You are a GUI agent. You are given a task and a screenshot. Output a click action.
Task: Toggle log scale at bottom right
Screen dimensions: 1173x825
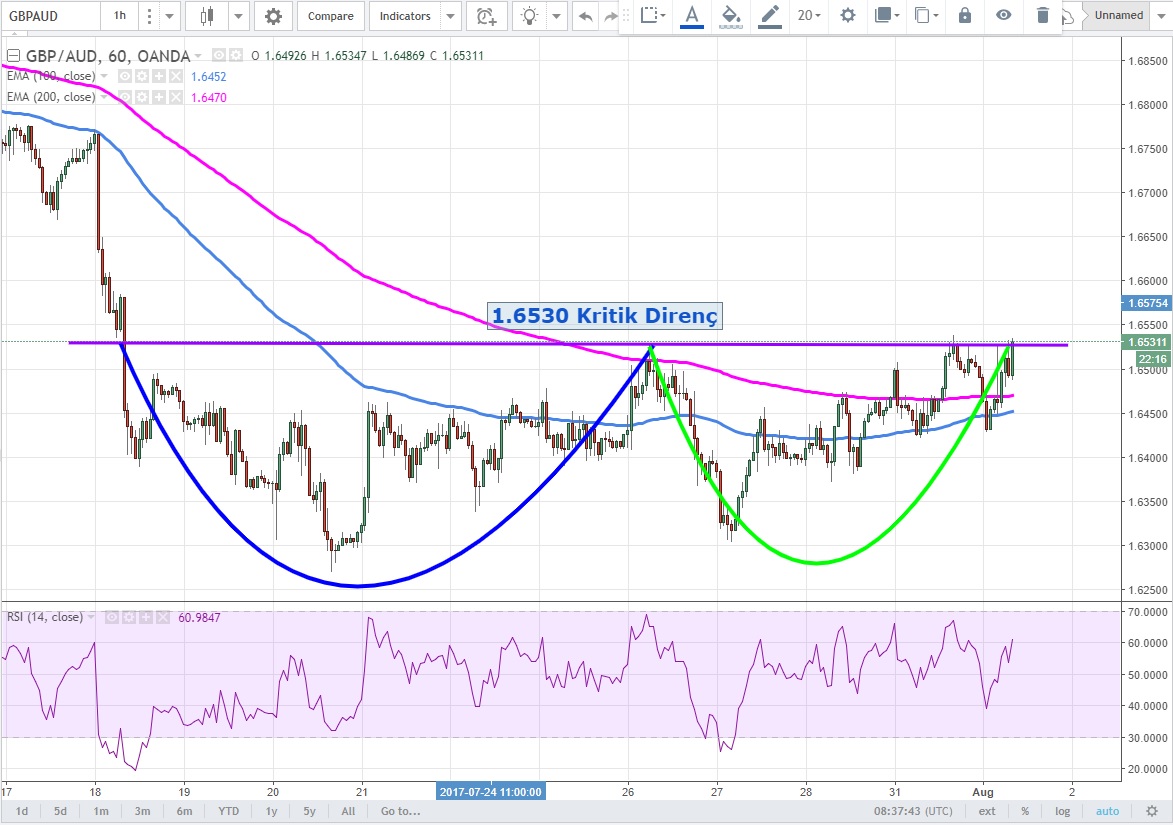click(x=1062, y=811)
